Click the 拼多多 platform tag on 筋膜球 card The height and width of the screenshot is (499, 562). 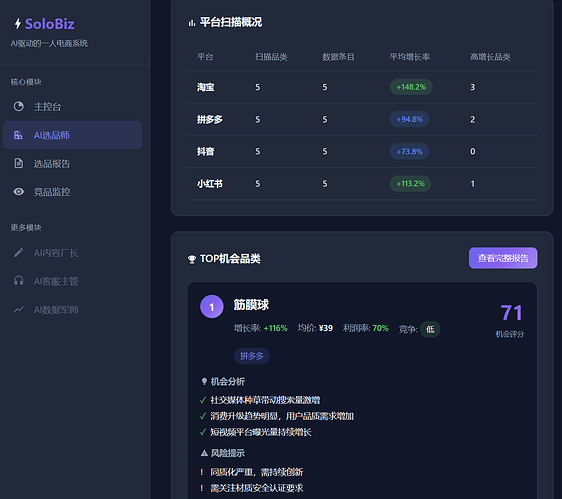coord(252,356)
